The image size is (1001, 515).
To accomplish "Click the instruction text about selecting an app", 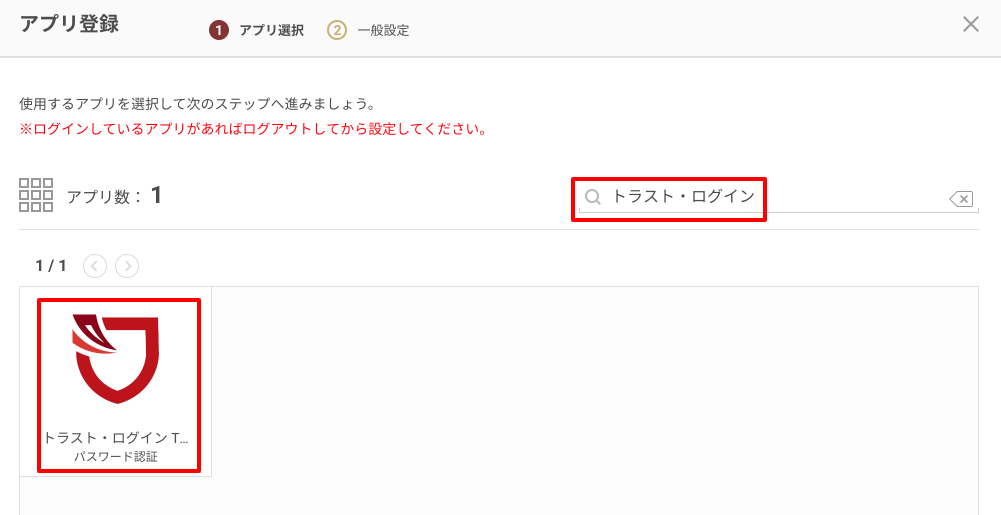I will coord(197,103).
